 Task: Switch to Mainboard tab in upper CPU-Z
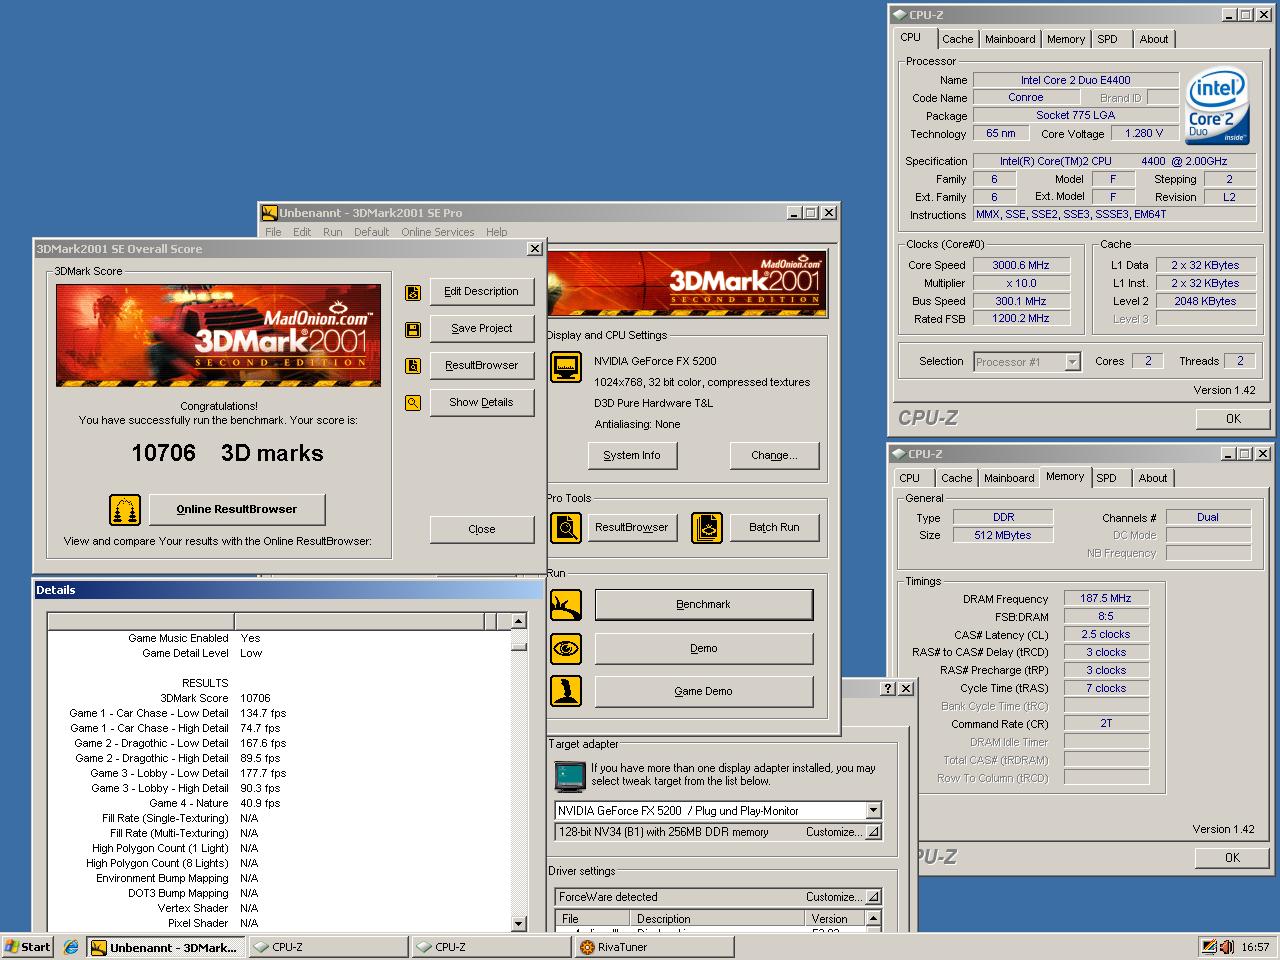[1010, 39]
